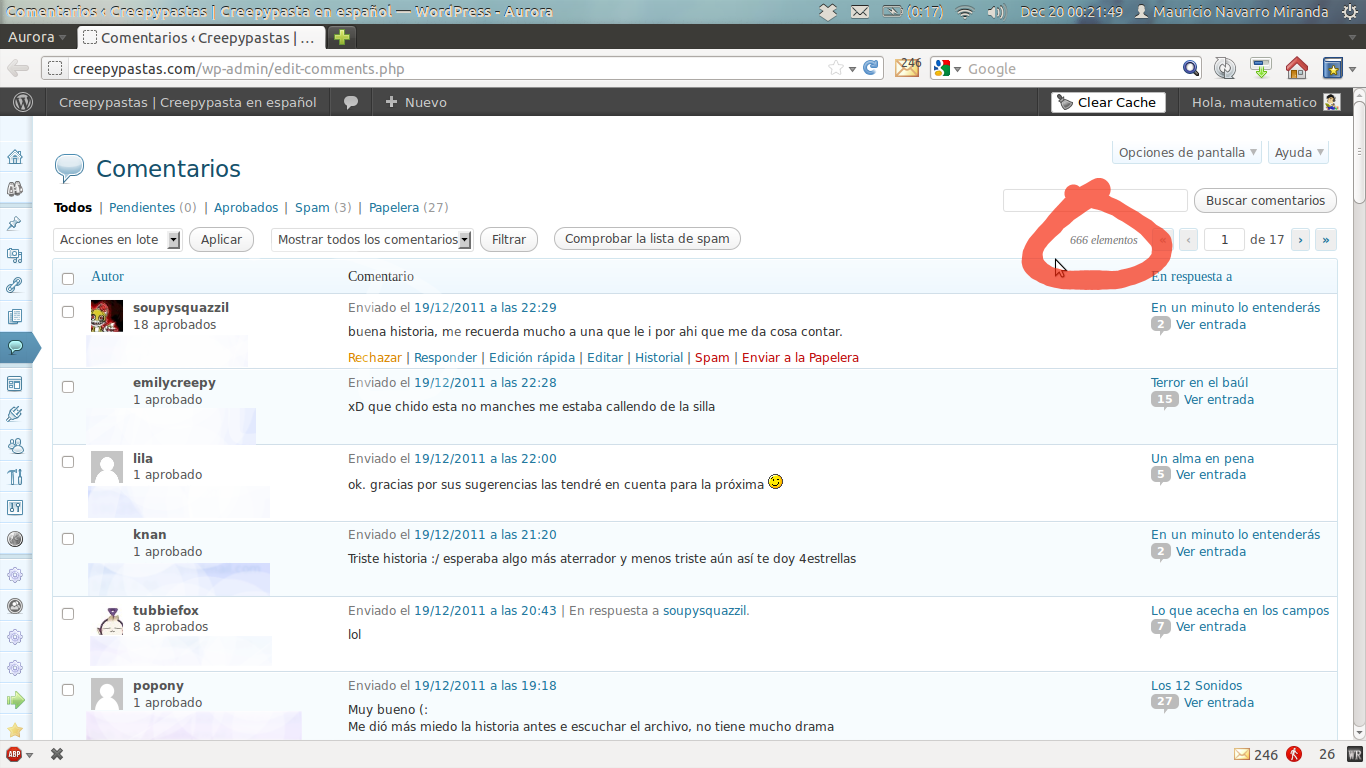Click the comment search input field
Image resolution: width=1366 pixels, height=768 pixels.
click(x=1095, y=201)
